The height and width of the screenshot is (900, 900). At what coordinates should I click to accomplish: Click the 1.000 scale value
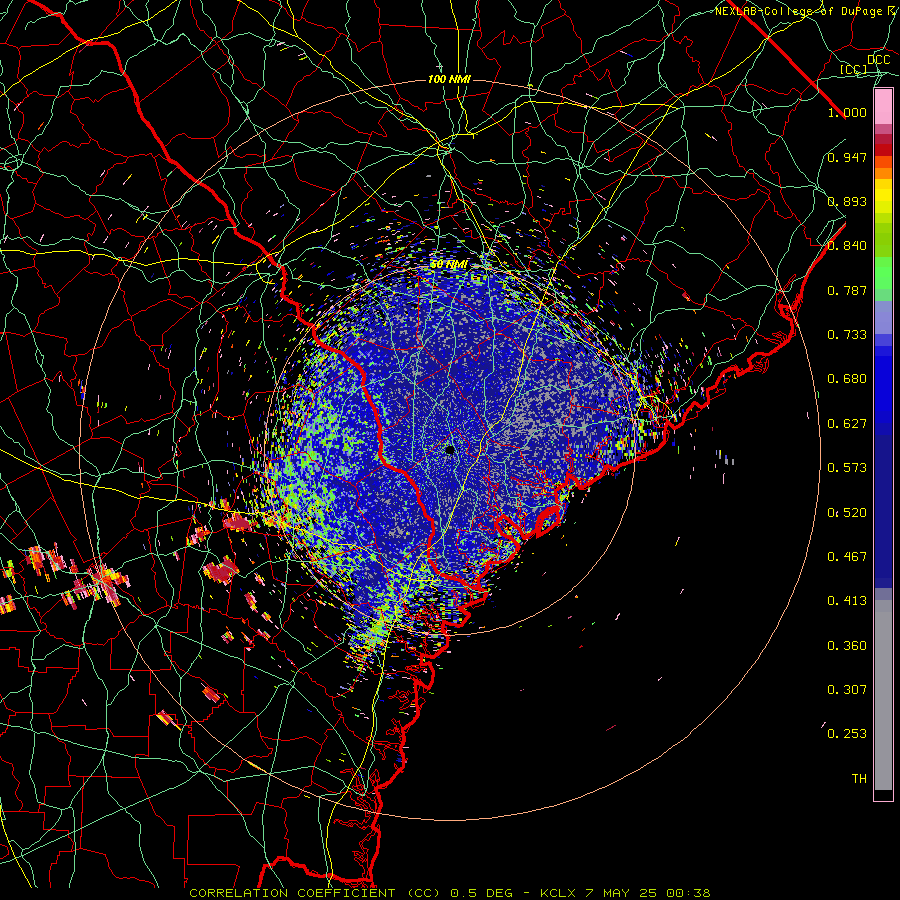[x=847, y=112]
